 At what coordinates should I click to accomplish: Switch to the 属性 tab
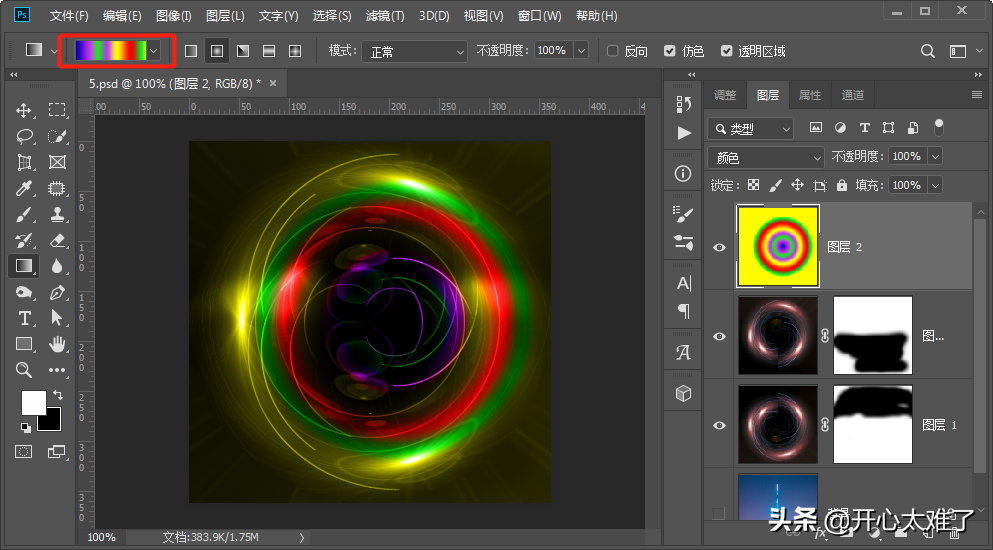click(810, 95)
